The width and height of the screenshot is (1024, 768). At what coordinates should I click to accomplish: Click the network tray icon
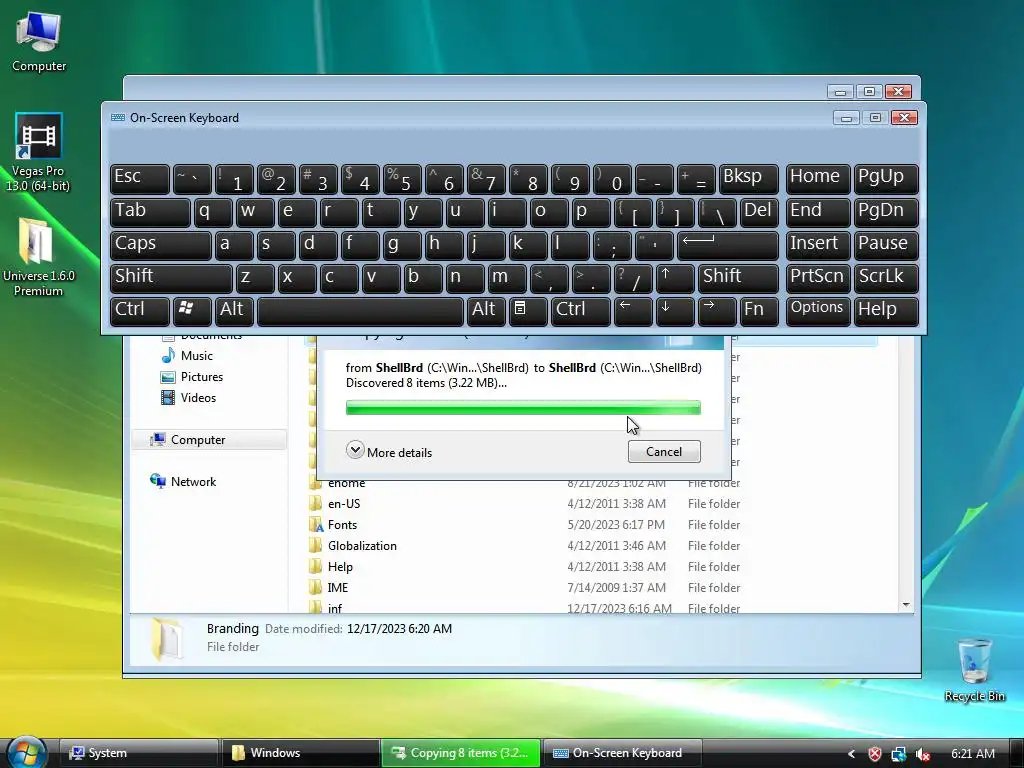pyautogui.click(x=899, y=754)
